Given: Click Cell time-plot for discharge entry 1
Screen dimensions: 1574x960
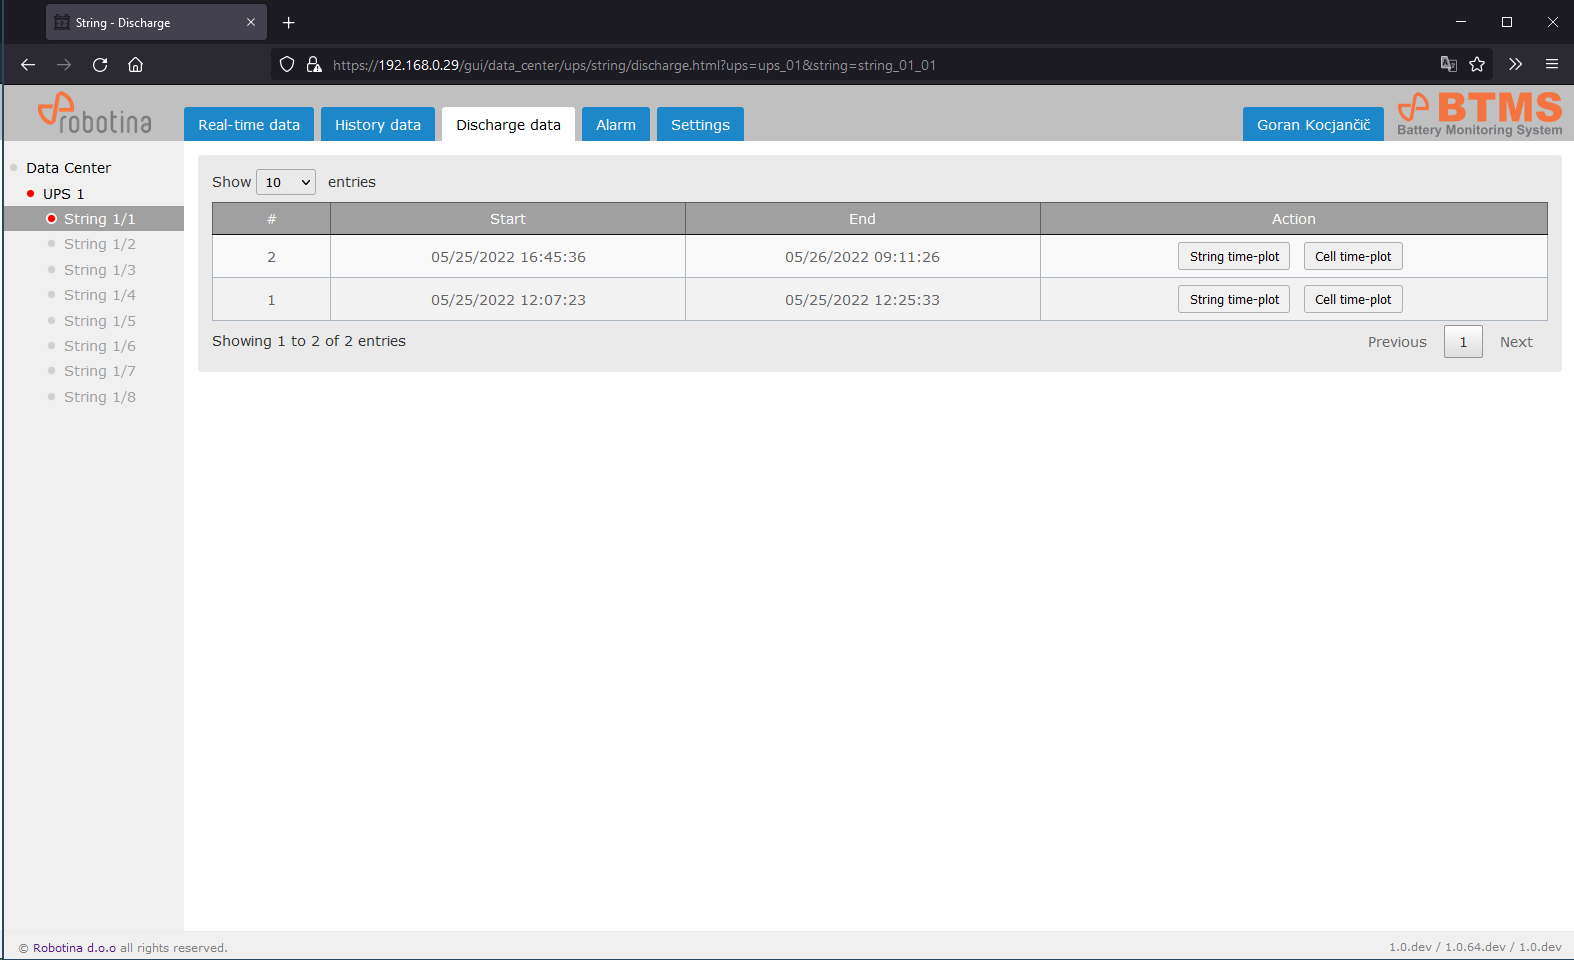Looking at the screenshot, I should 1353,300.
